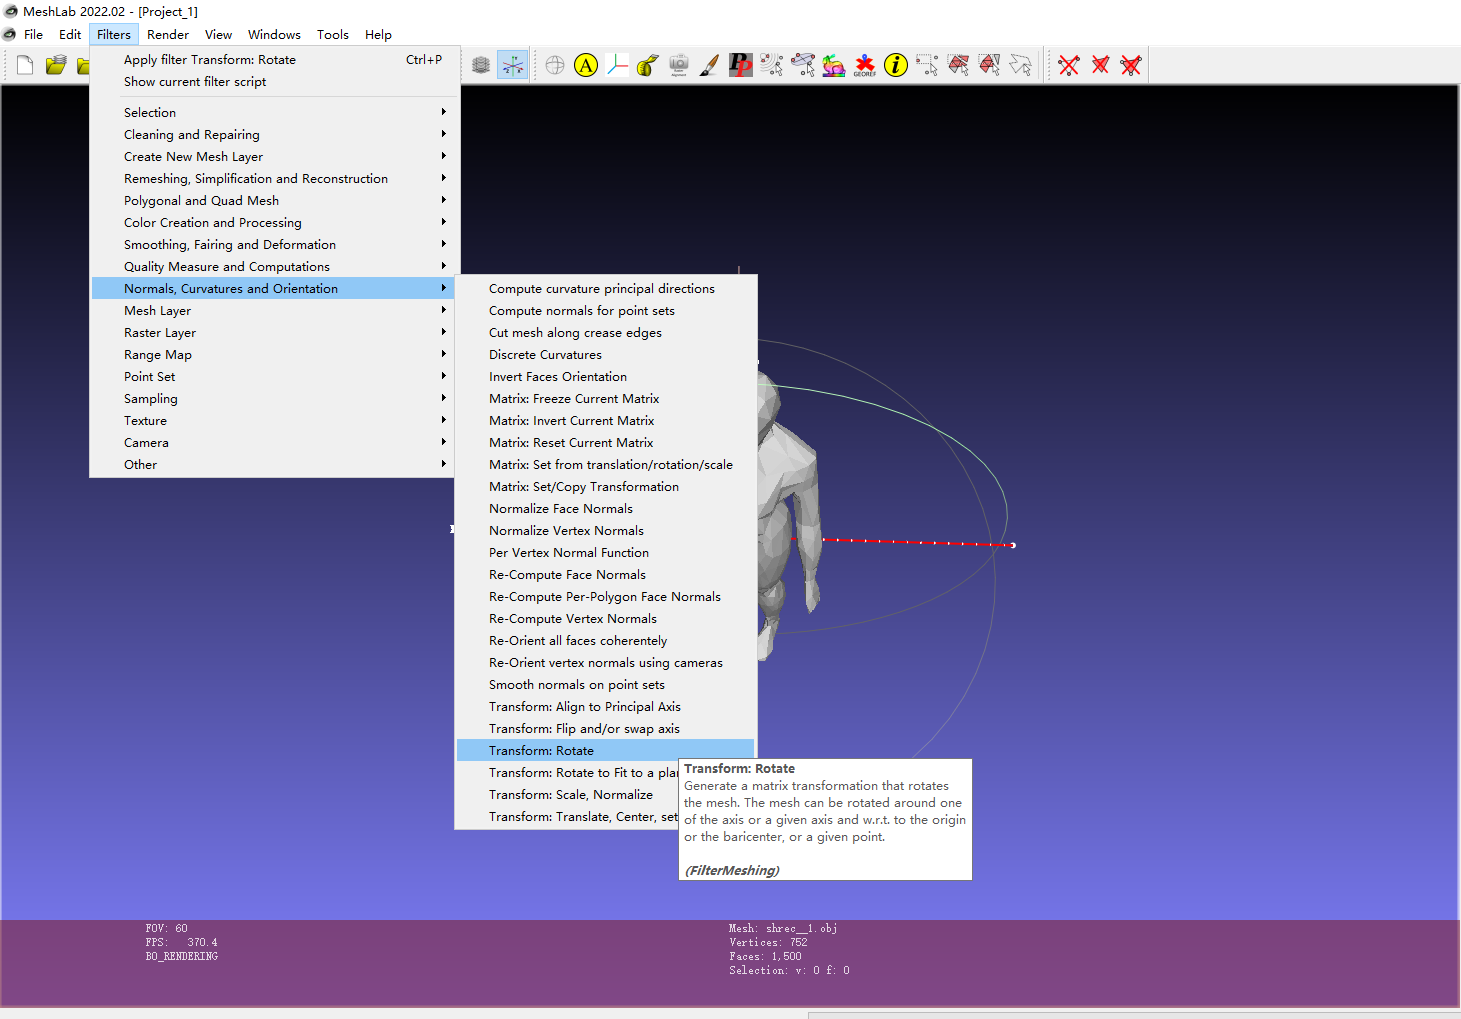Choose Discrete Curvatures filter
This screenshot has width=1461, height=1019.
[605, 355]
